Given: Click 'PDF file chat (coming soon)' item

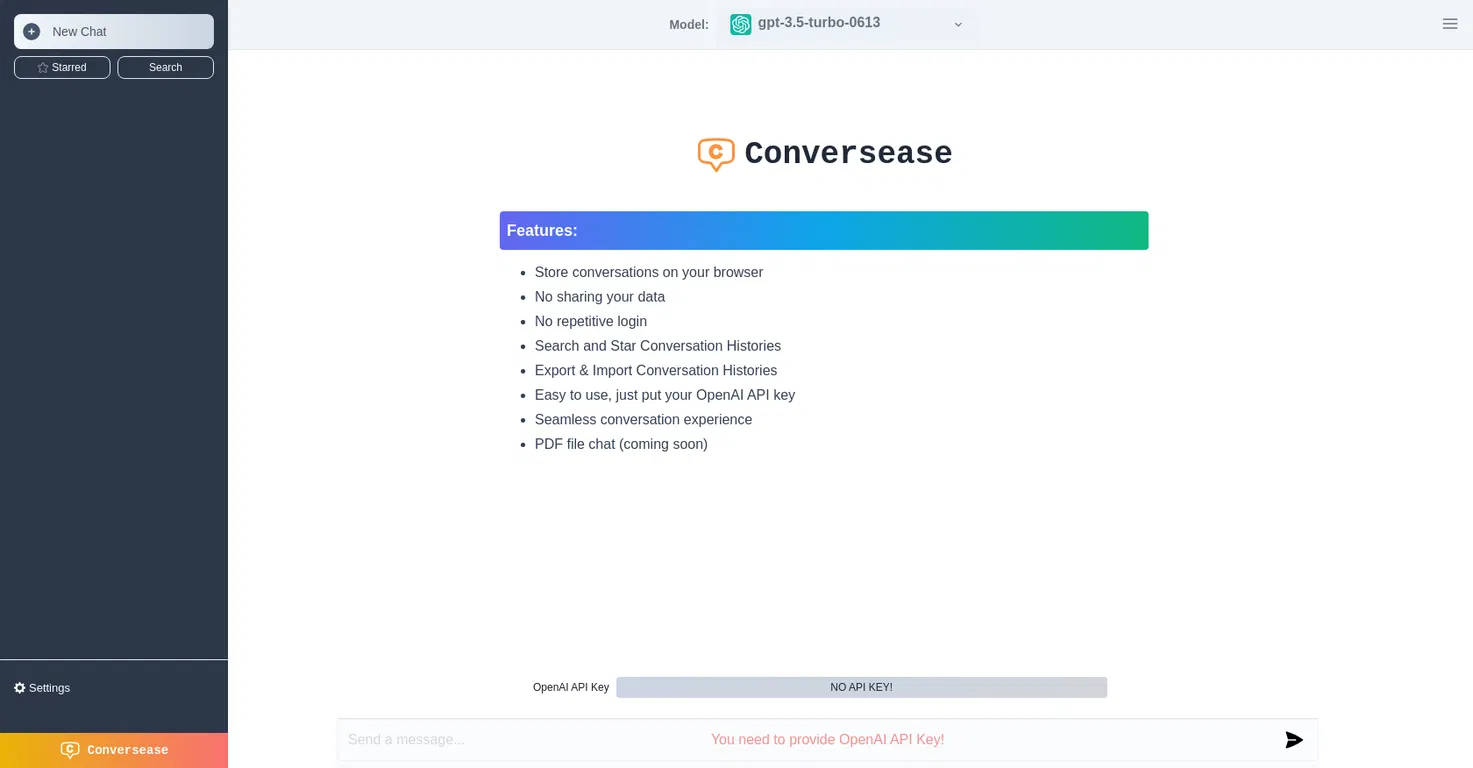Looking at the screenshot, I should coord(621,444).
